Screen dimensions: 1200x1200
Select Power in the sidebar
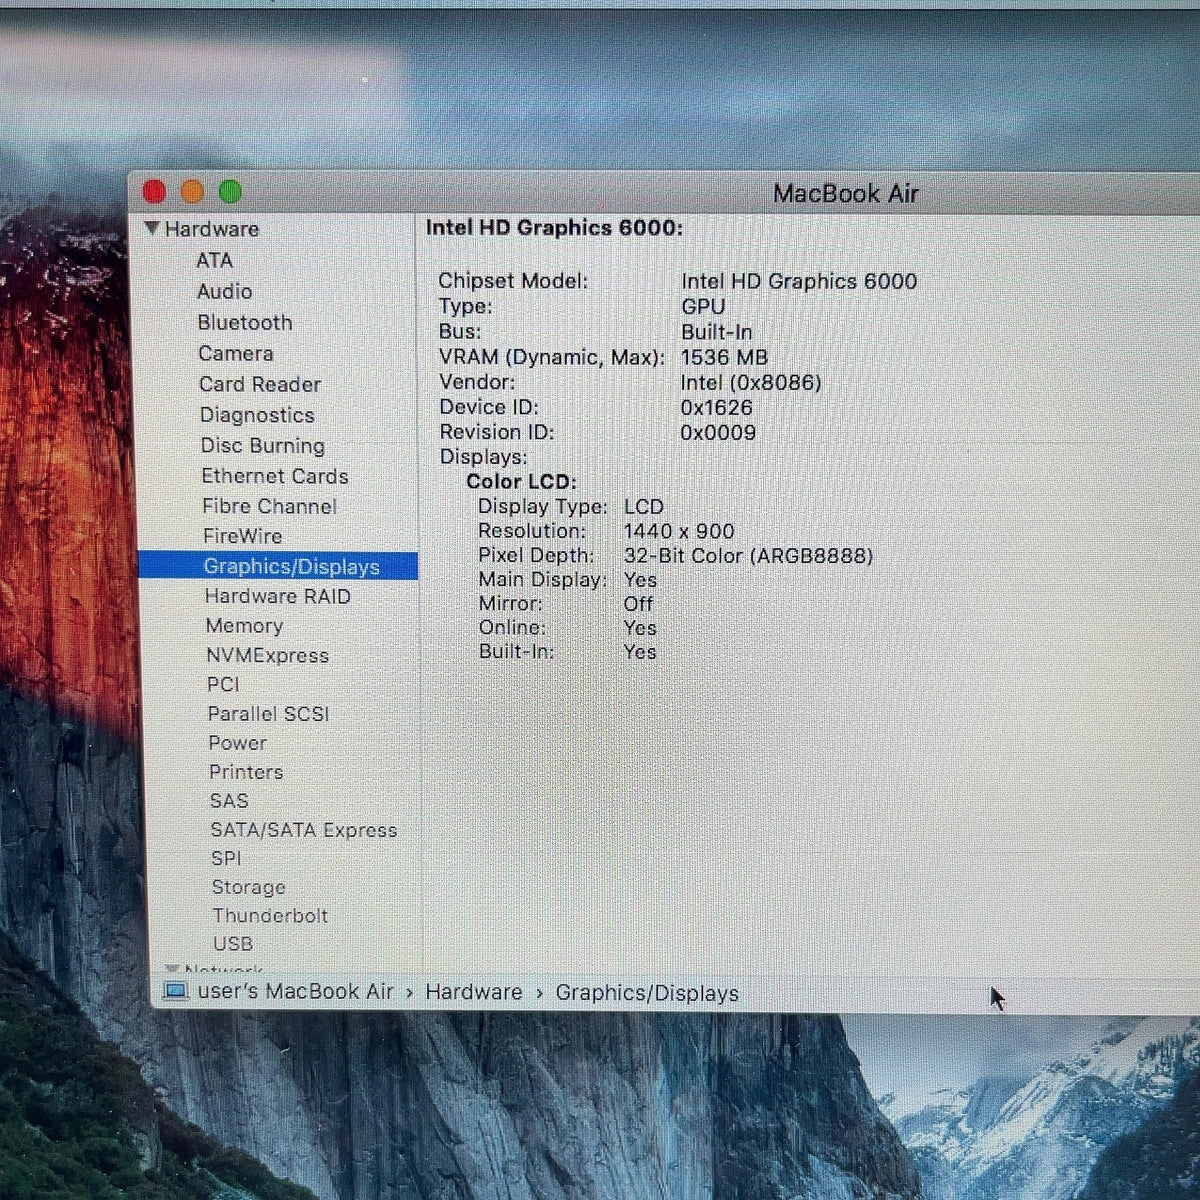[x=238, y=743]
